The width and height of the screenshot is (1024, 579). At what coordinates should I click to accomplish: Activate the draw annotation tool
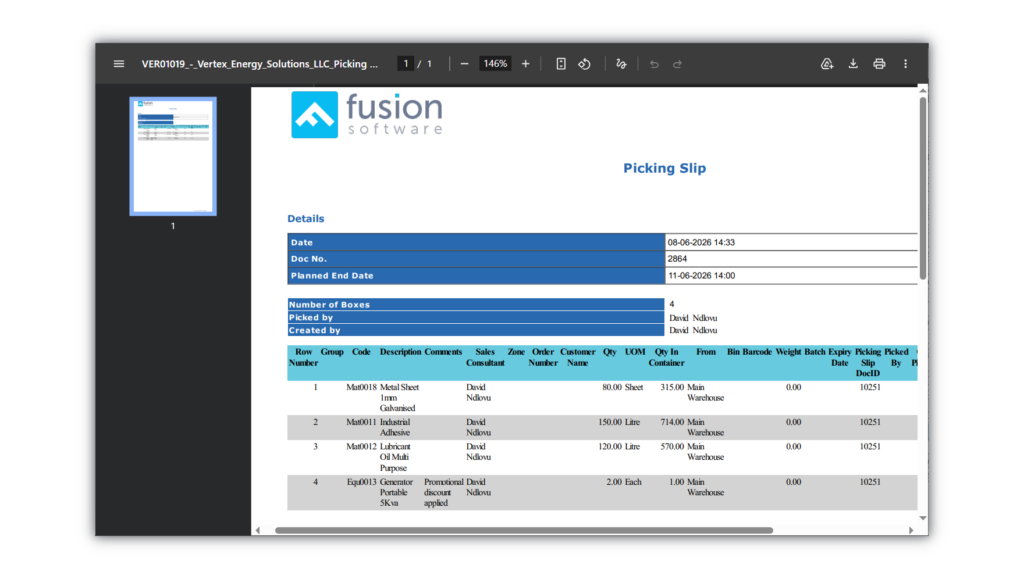click(x=621, y=64)
